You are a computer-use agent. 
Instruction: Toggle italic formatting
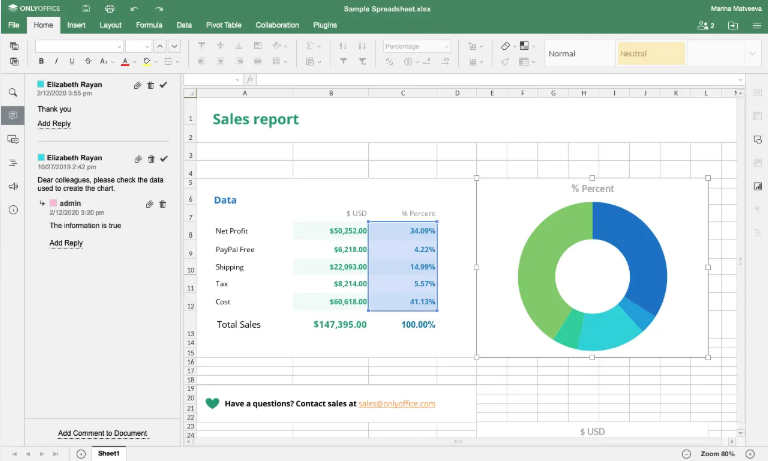click(x=56, y=61)
